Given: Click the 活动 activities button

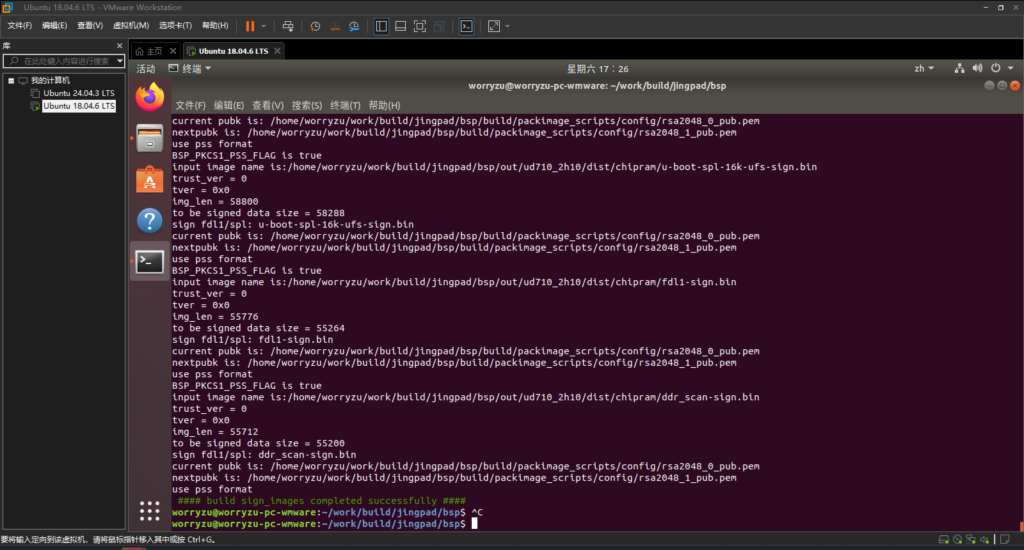Looking at the screenshot, I should [146, 68].
